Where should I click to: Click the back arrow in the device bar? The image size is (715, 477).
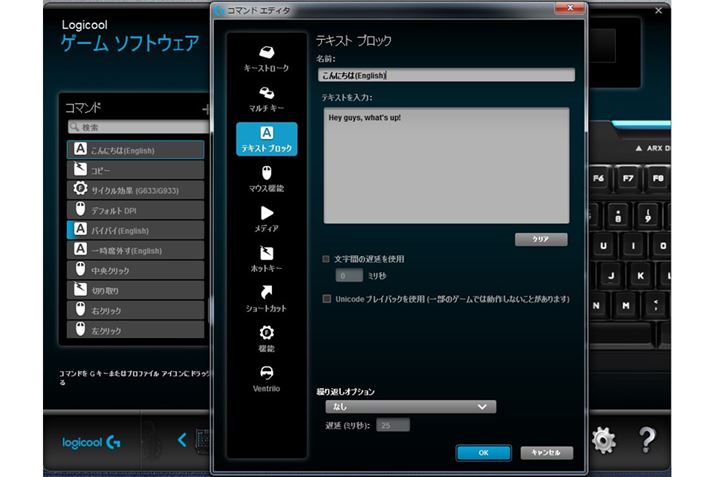pos(182,440)
